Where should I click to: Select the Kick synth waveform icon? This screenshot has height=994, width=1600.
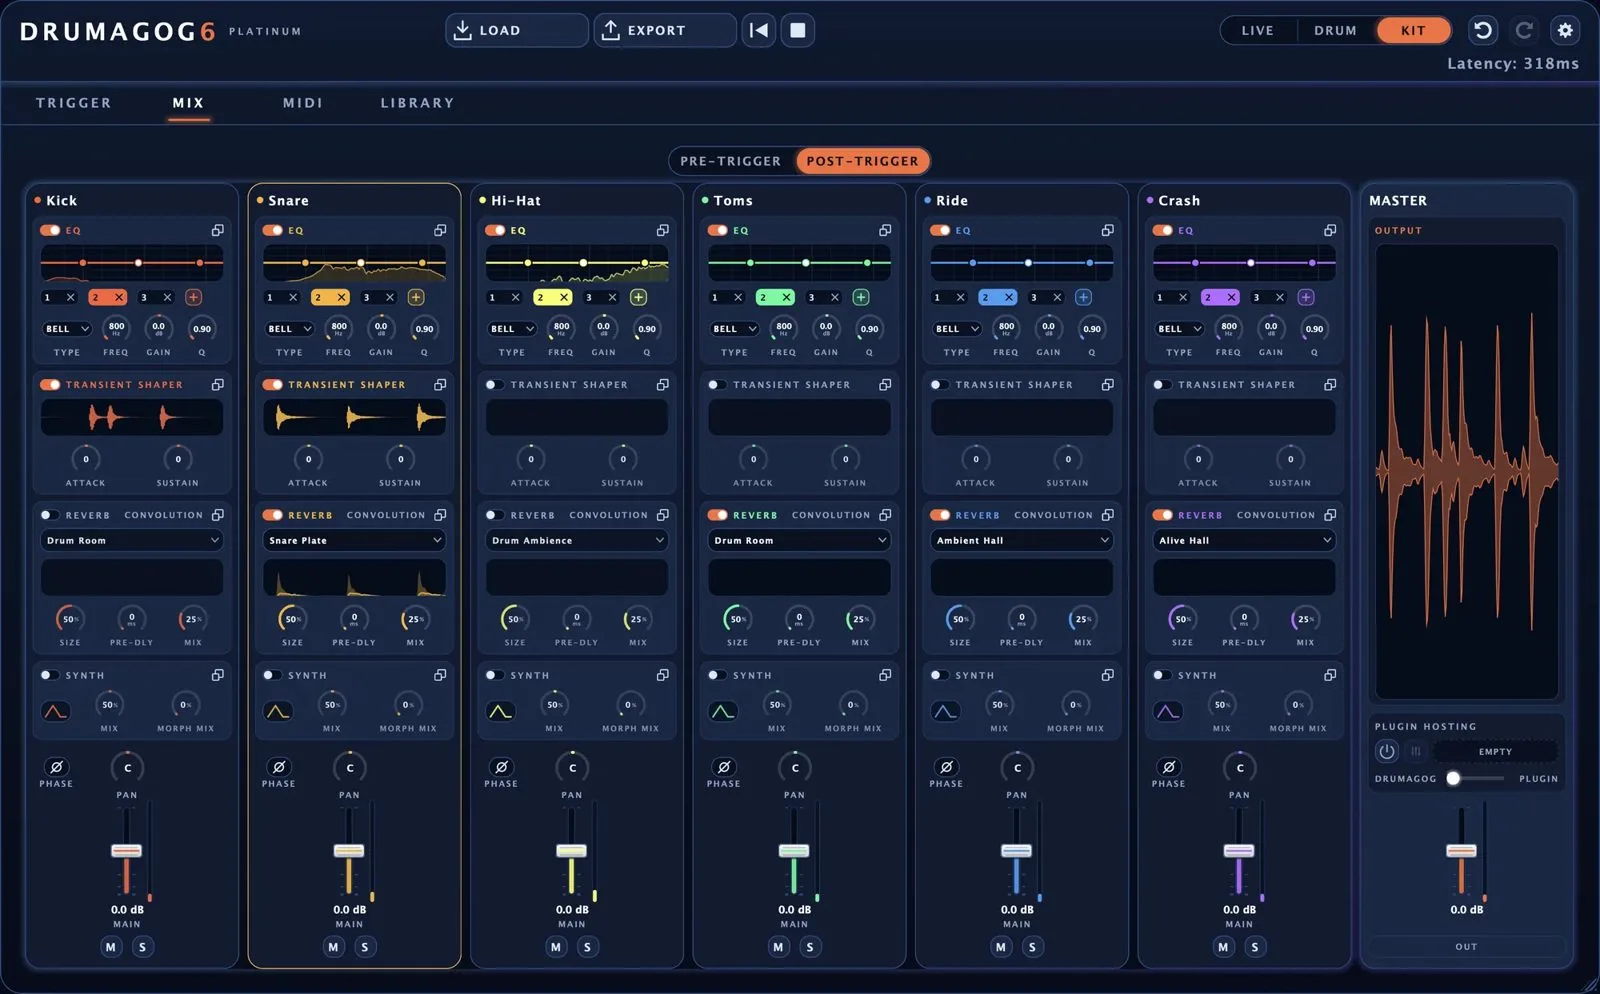pos(56,711)
